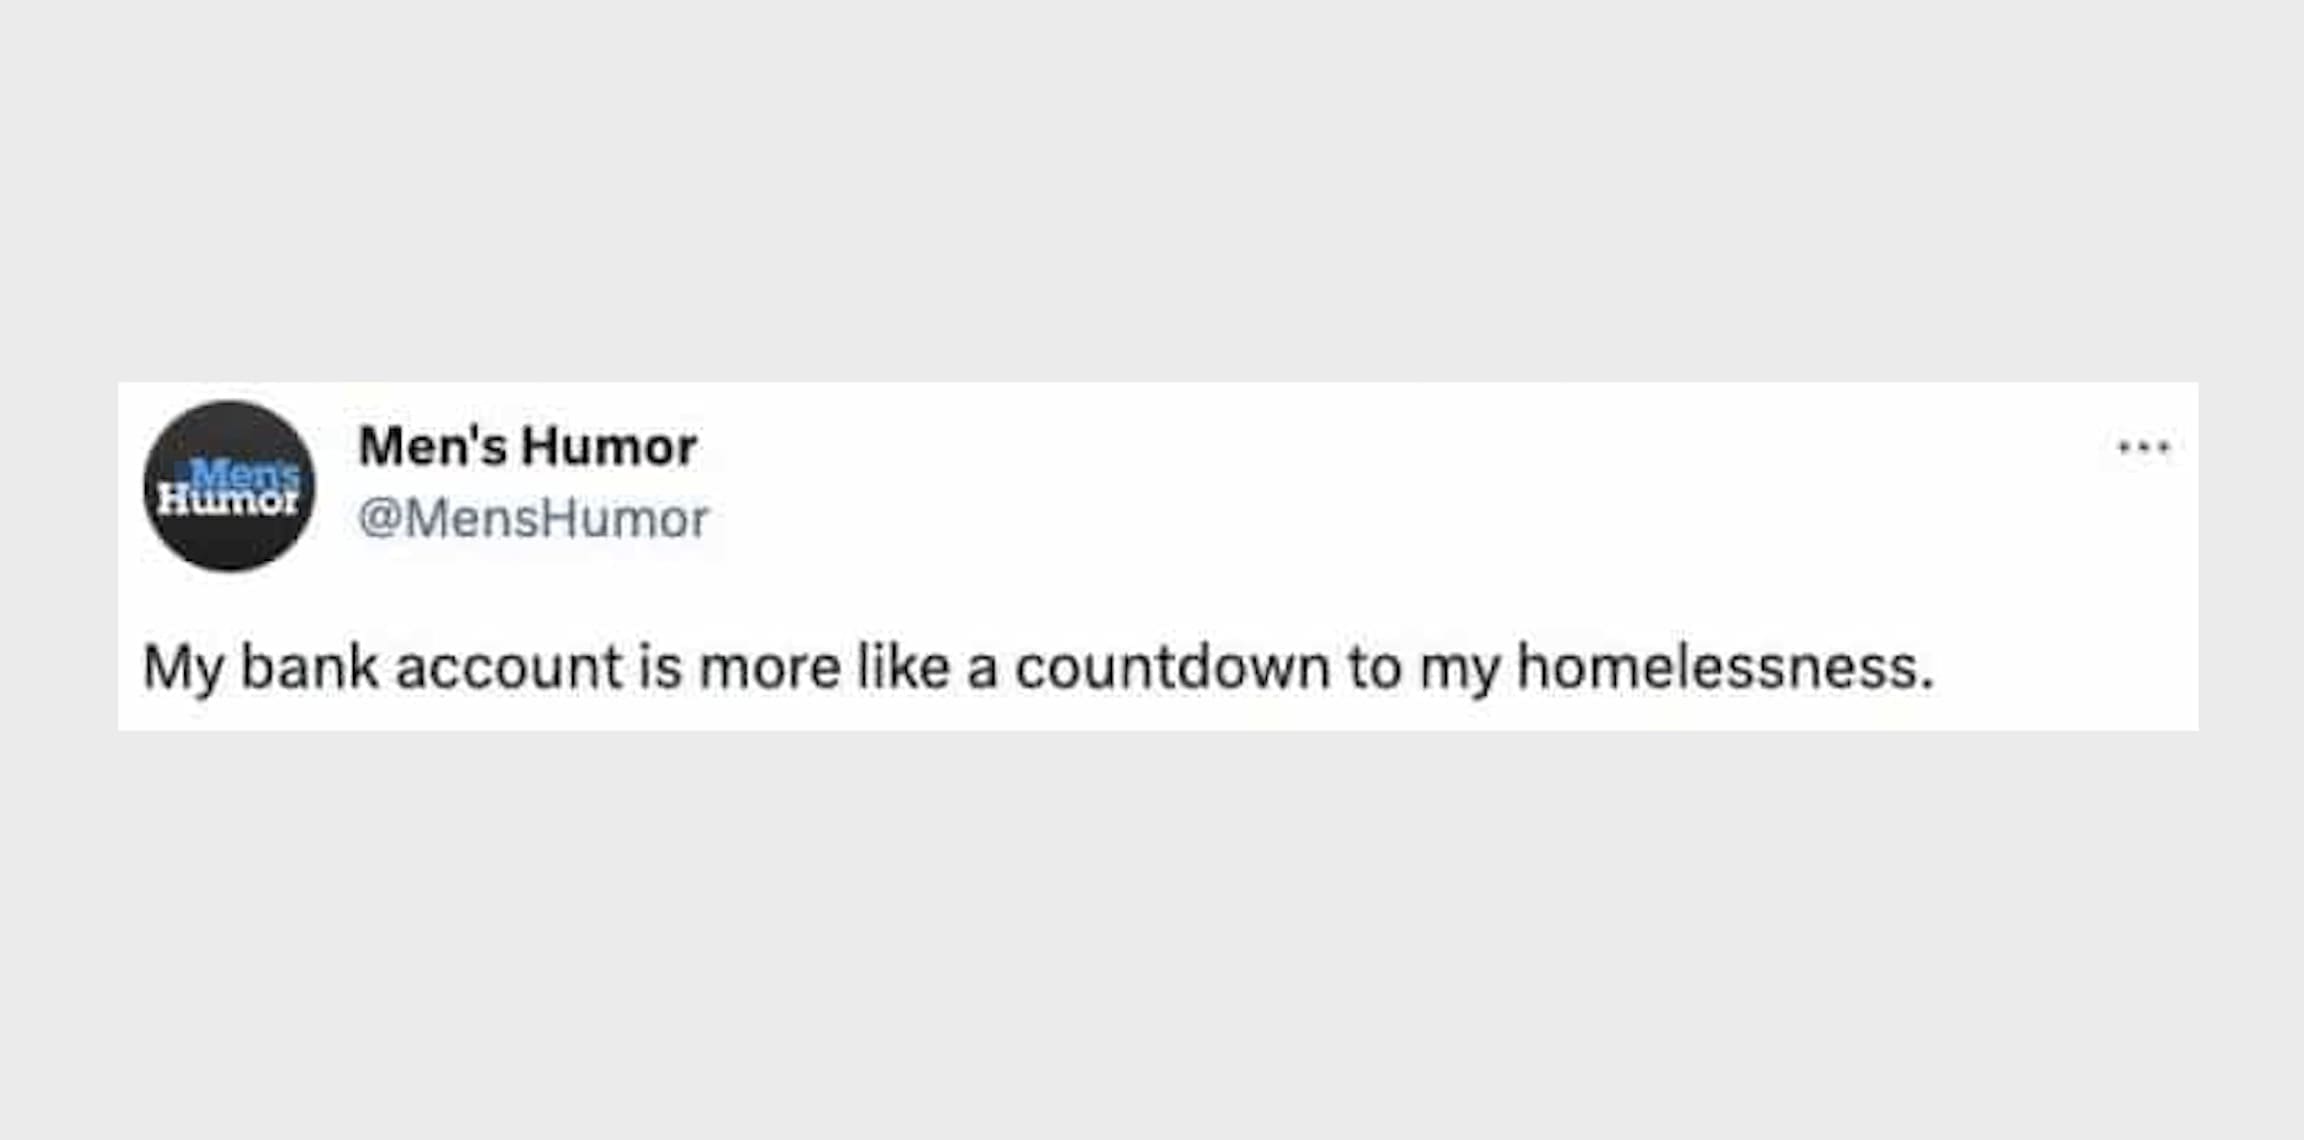Click the word "bank" in the tweet

pos(309,667)
